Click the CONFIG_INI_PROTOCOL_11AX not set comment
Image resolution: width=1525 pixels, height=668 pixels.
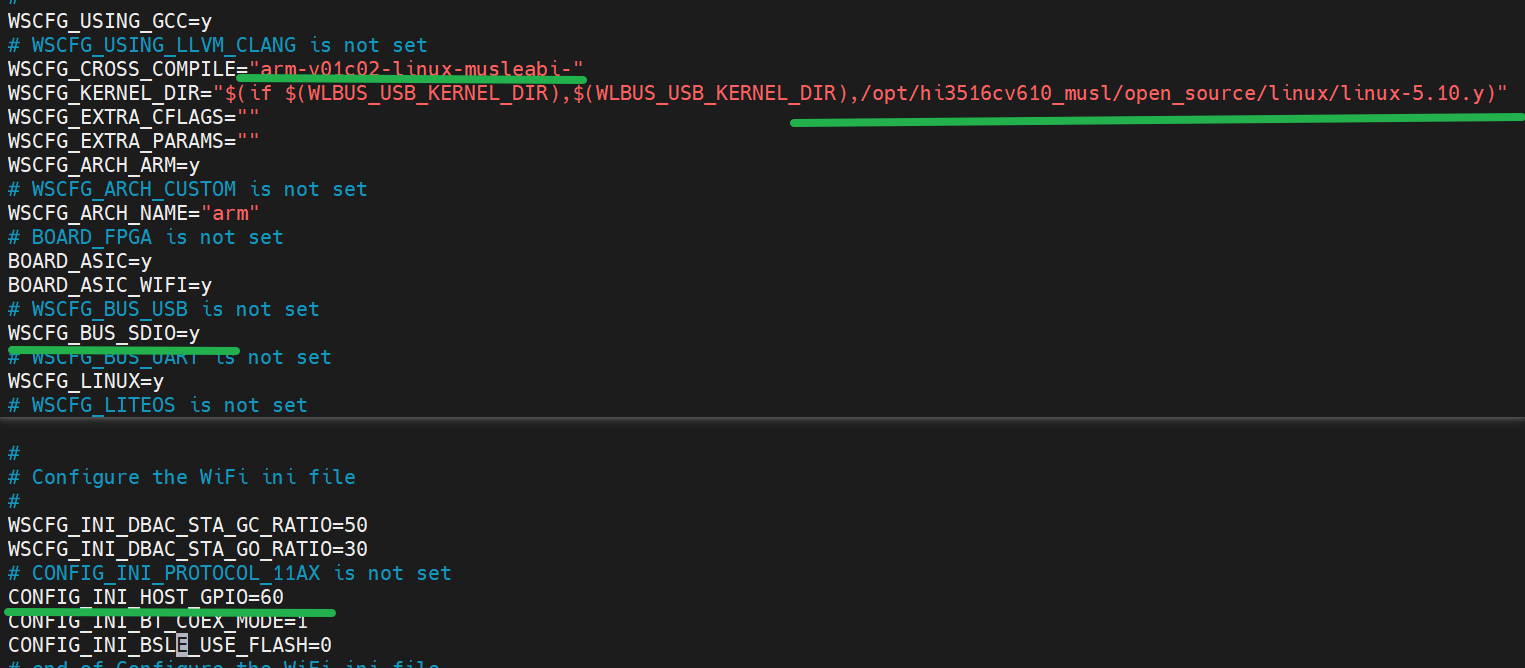pyautogui.click(x=230, y=573)
